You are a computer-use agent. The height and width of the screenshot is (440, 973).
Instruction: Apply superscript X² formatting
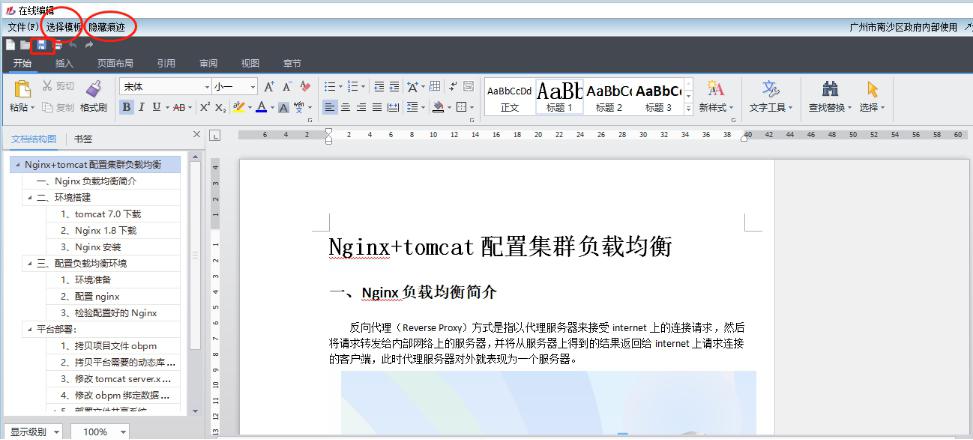205,107
